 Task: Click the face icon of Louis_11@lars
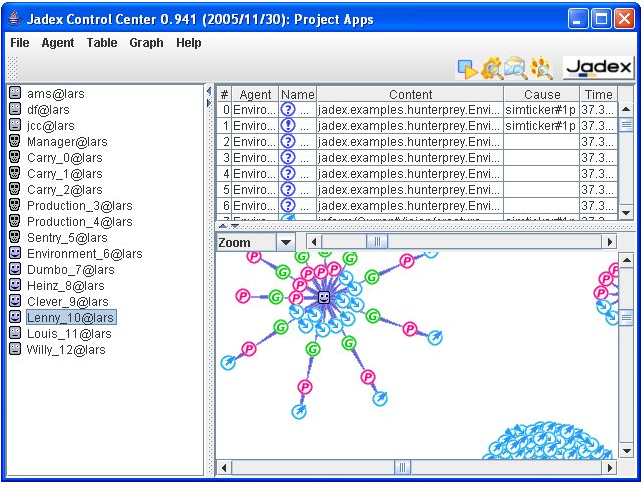click(x=15, y=333)
